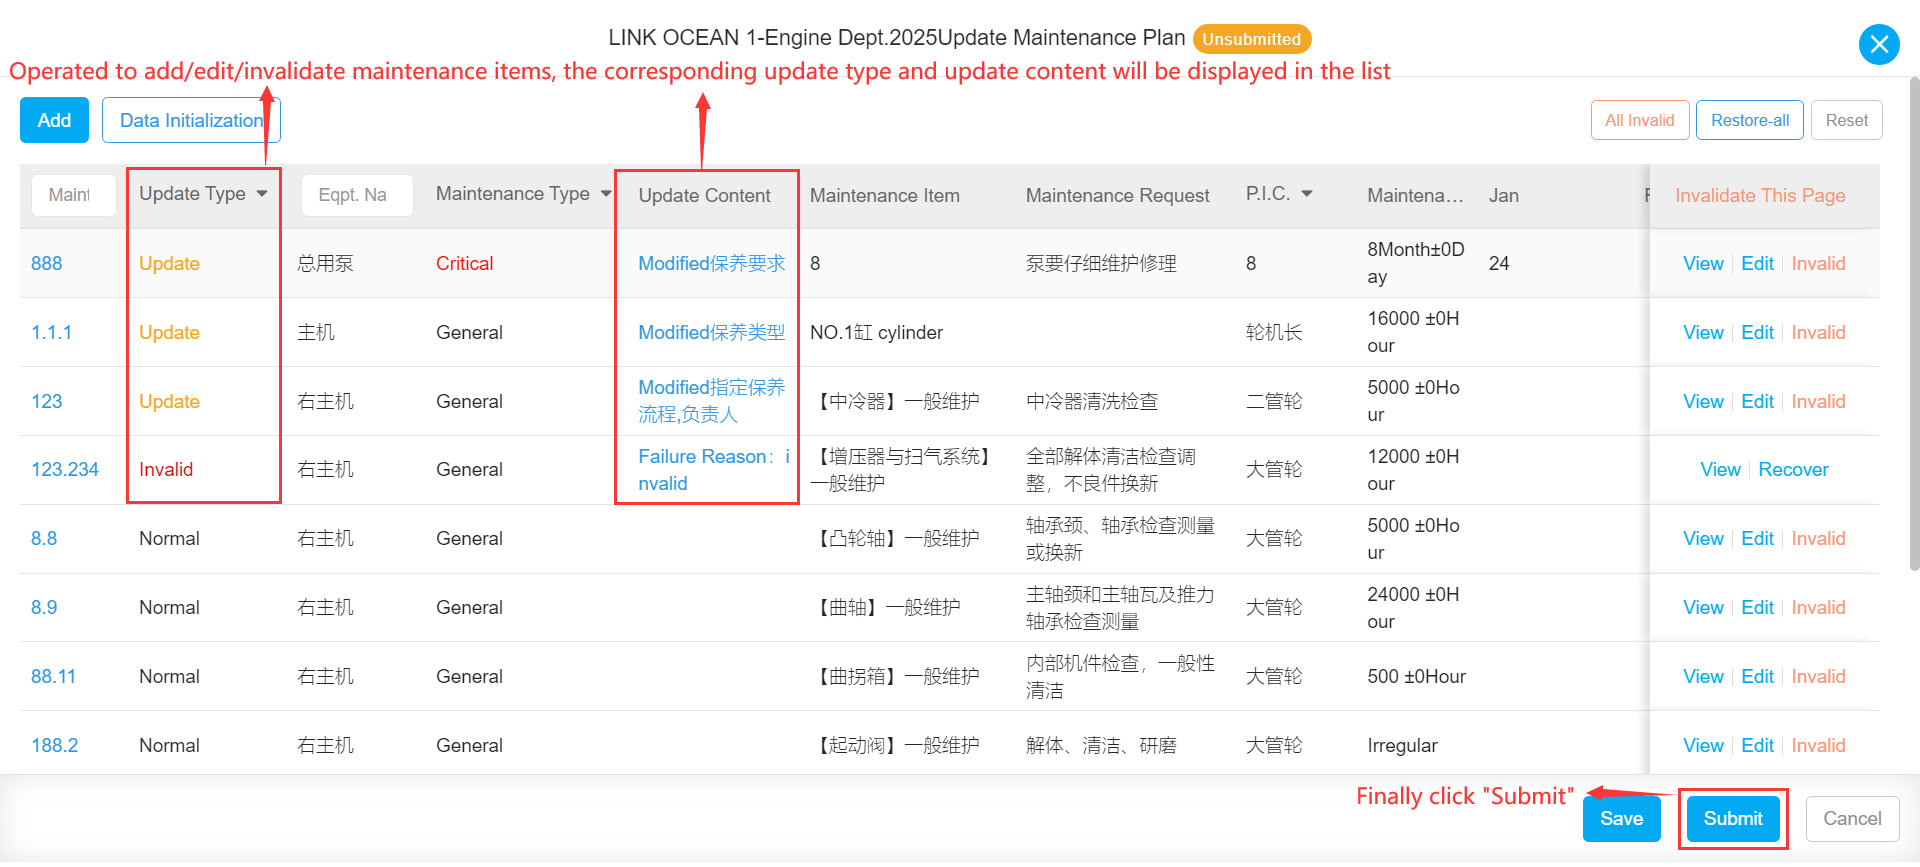Click the vertical scrollbar thumb

[x=1914, y=325]
